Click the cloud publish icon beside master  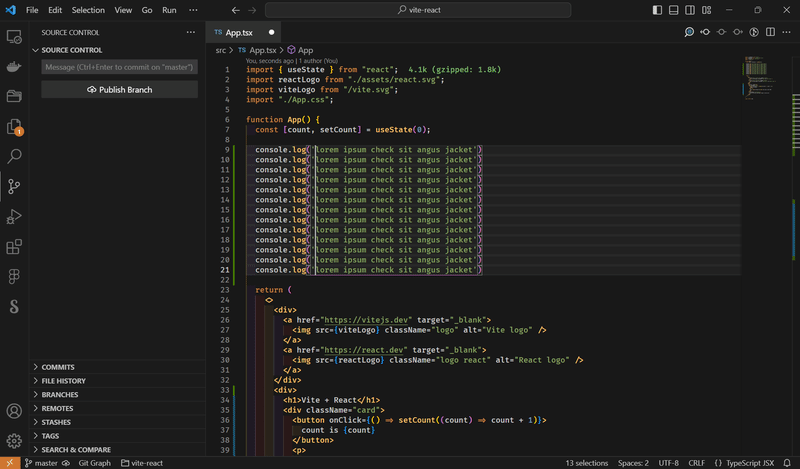click(x=66, y=463)
